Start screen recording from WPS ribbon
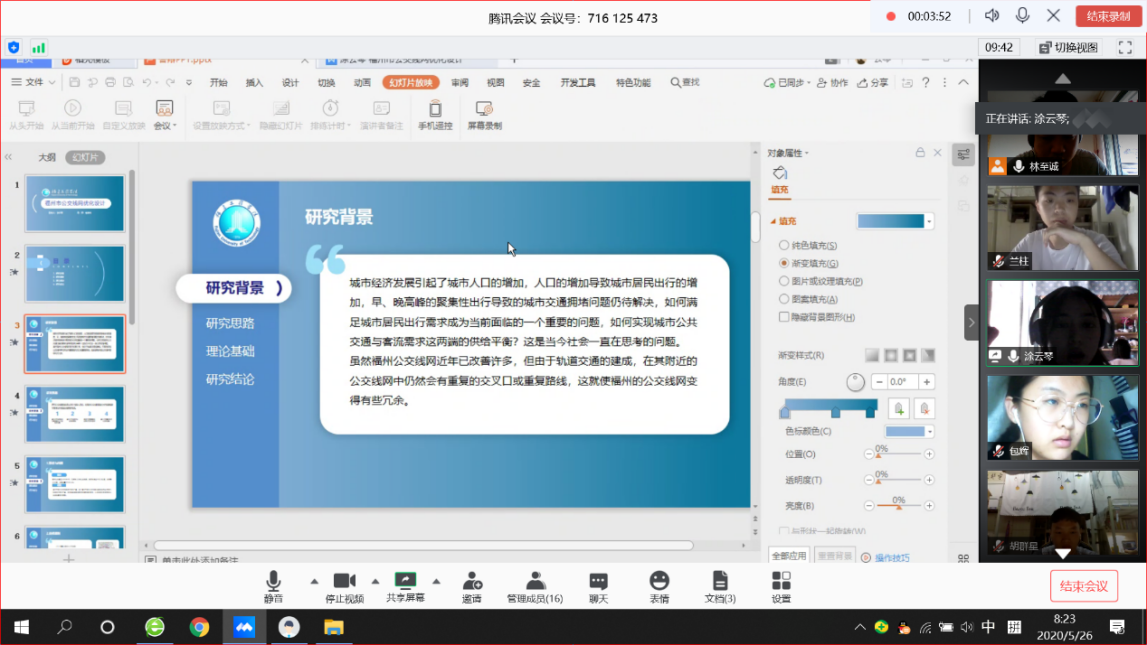The image size is (1147, 645). pyautogui.click(x=484, y=115)
